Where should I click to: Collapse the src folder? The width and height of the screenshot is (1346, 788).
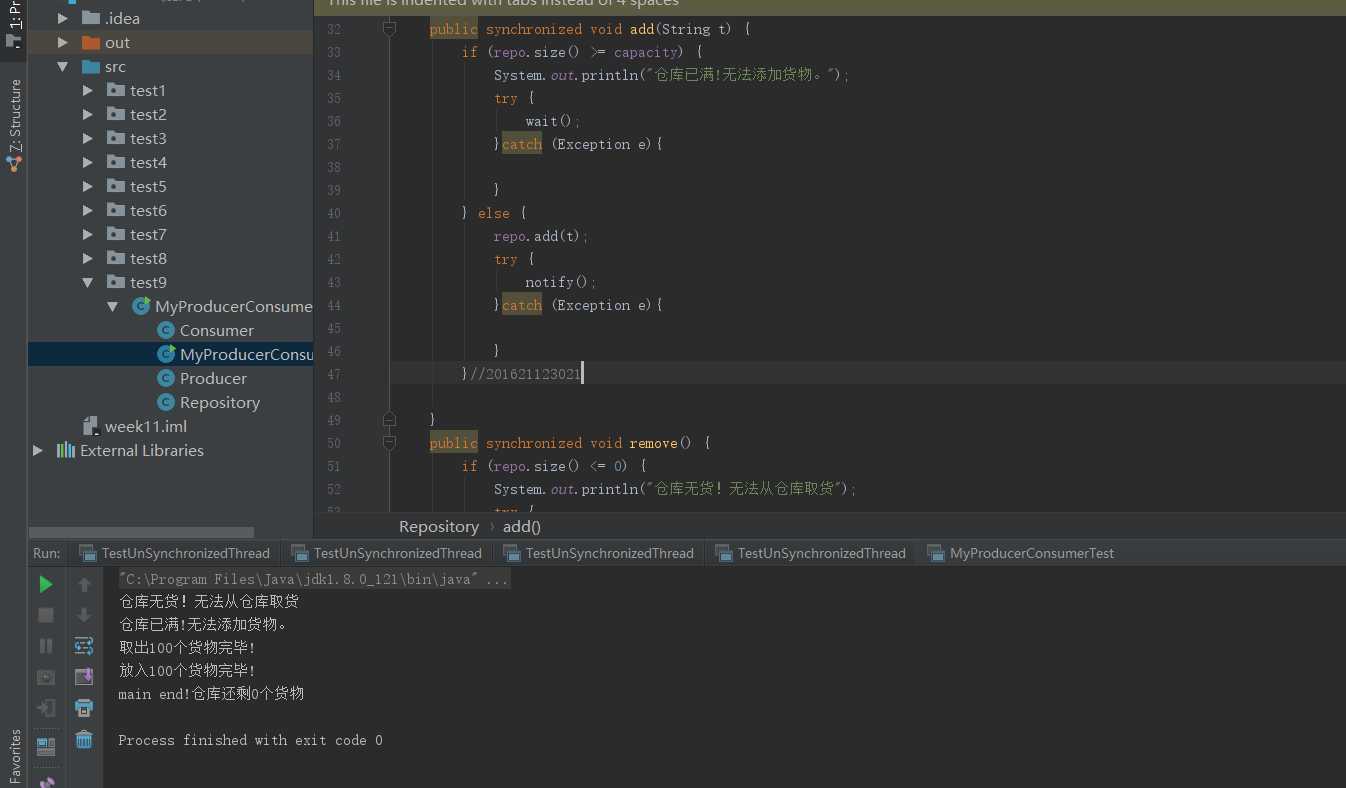coord(63,67)
